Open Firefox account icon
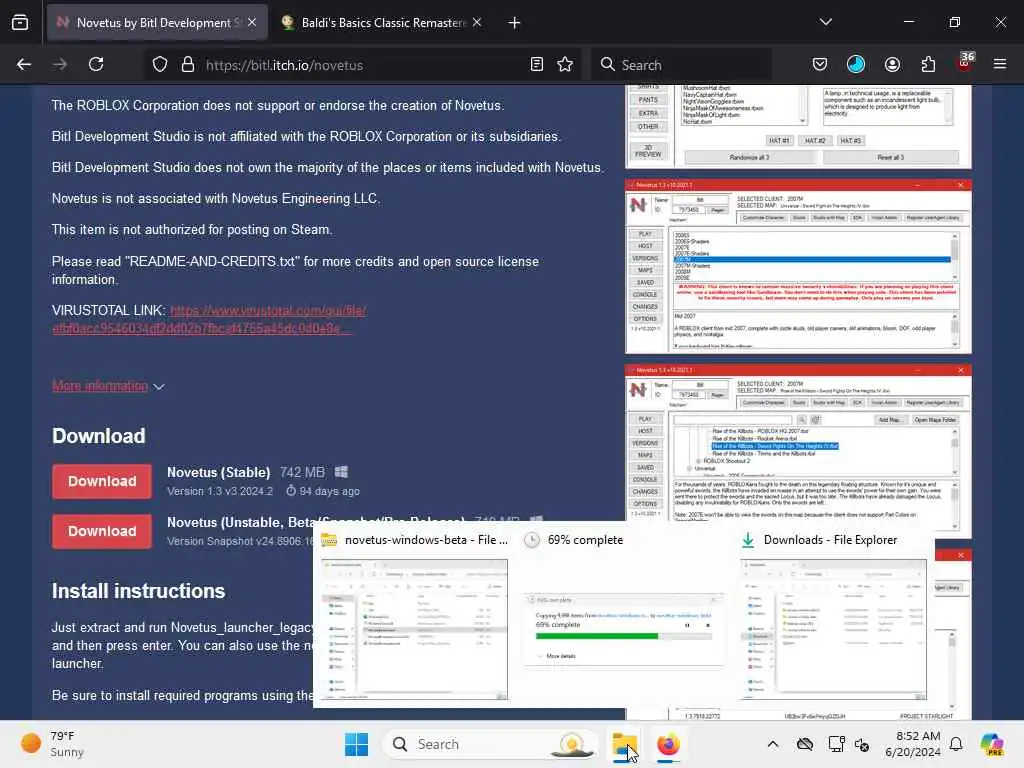Screen dimensions: 1024x768 [892, 65]
